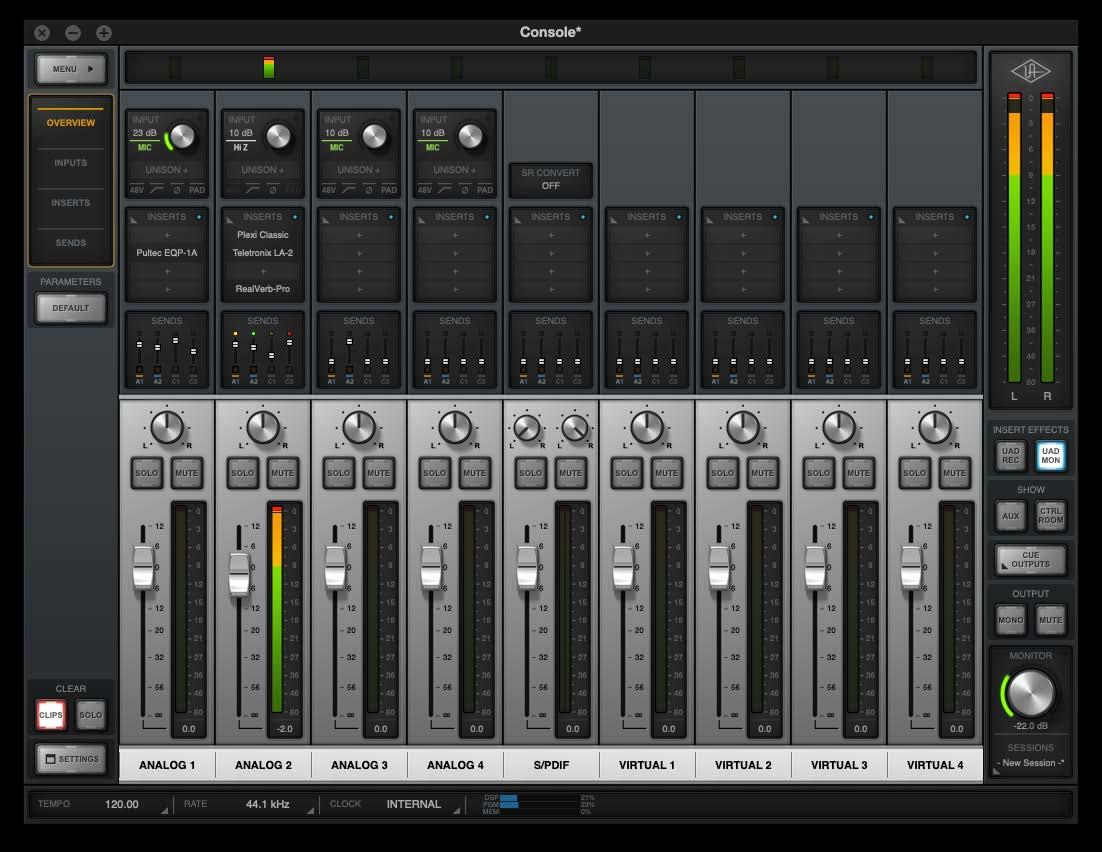Enable UAD REC insert effects mode

coord(1011,456)
